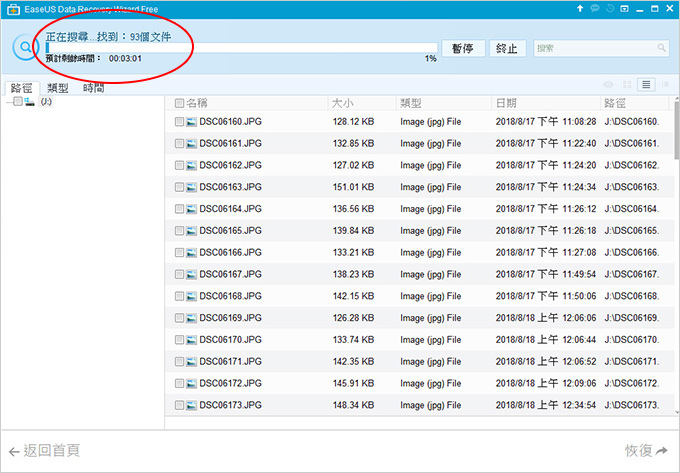680x473 pixels.
Task: Check the select-all checkbox beside 名稱
Action: tap(179, 103)
